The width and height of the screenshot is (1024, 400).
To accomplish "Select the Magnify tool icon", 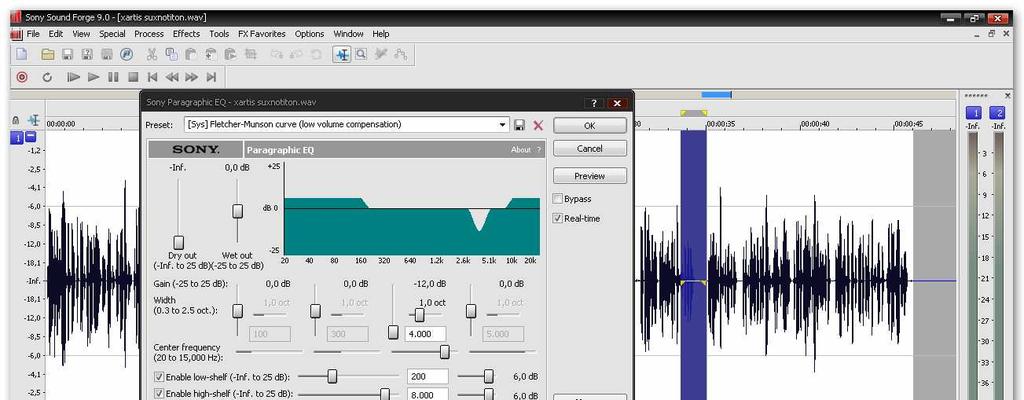I will click(360, 54).
